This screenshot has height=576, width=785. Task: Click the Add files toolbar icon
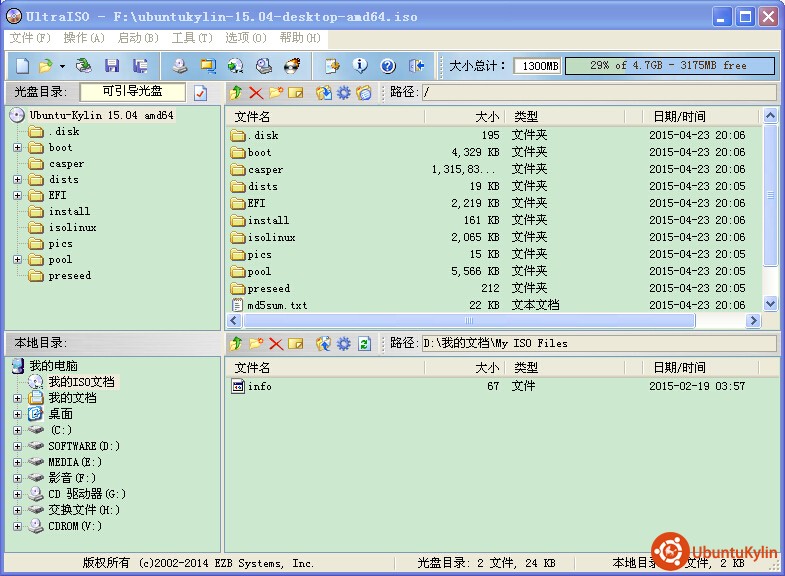332,66
